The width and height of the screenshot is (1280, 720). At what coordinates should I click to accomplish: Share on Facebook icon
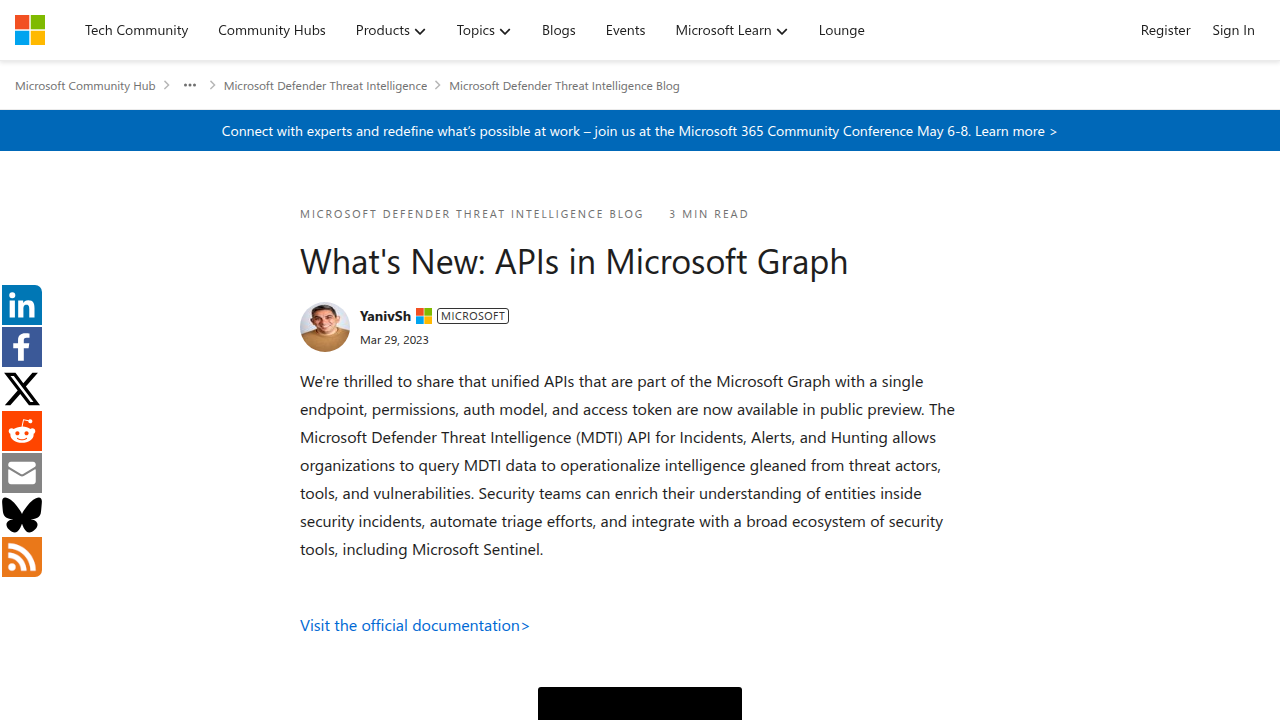pos(22,347)
